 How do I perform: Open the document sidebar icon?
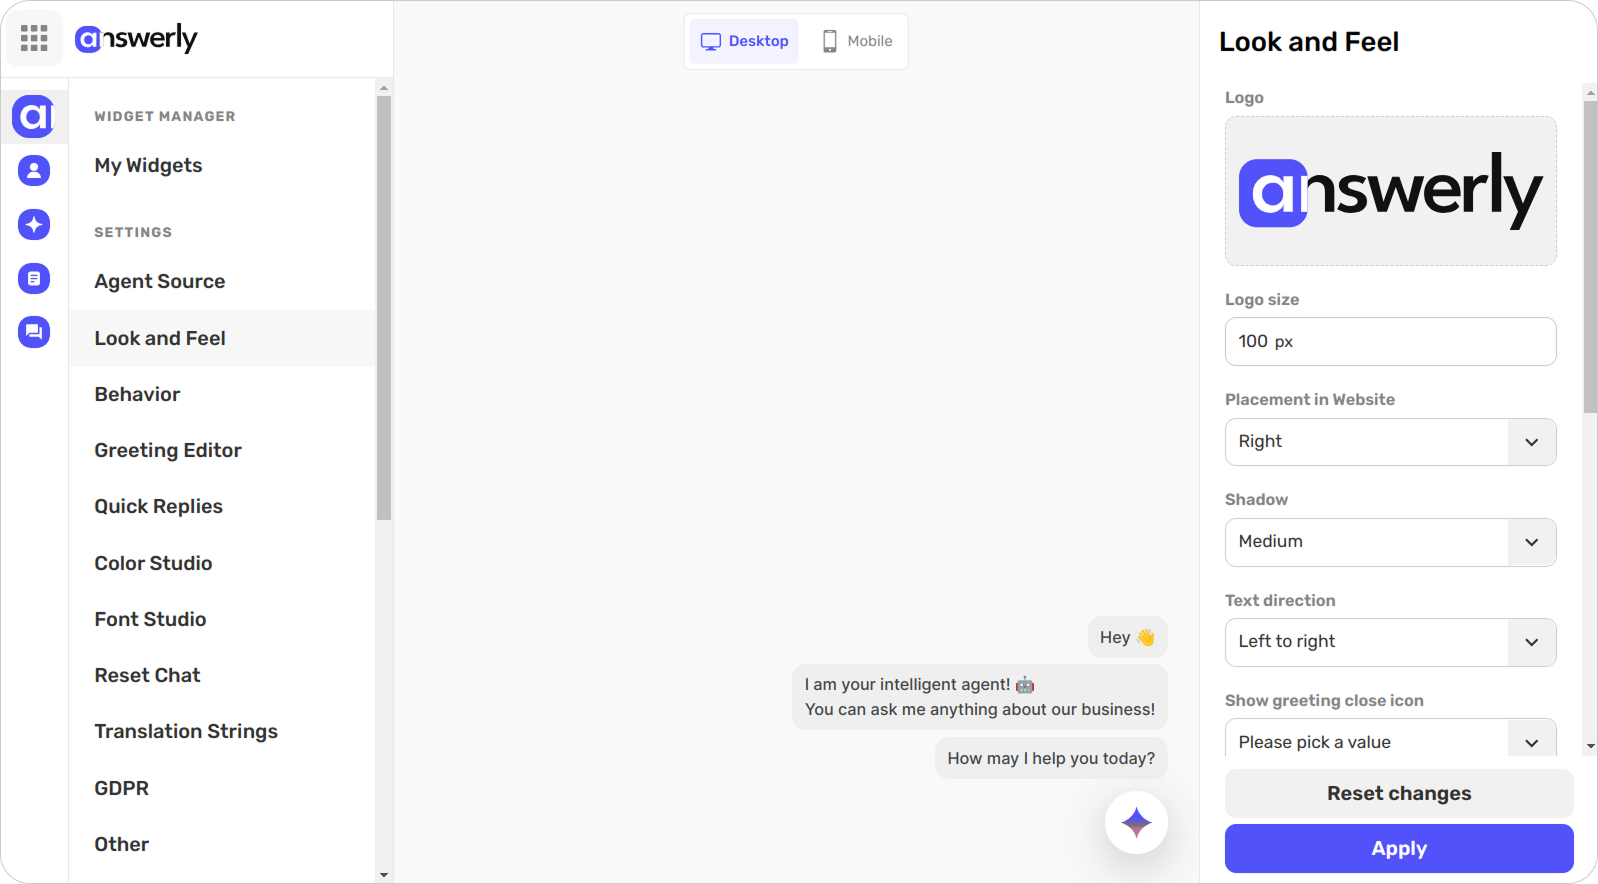[34, 278]
